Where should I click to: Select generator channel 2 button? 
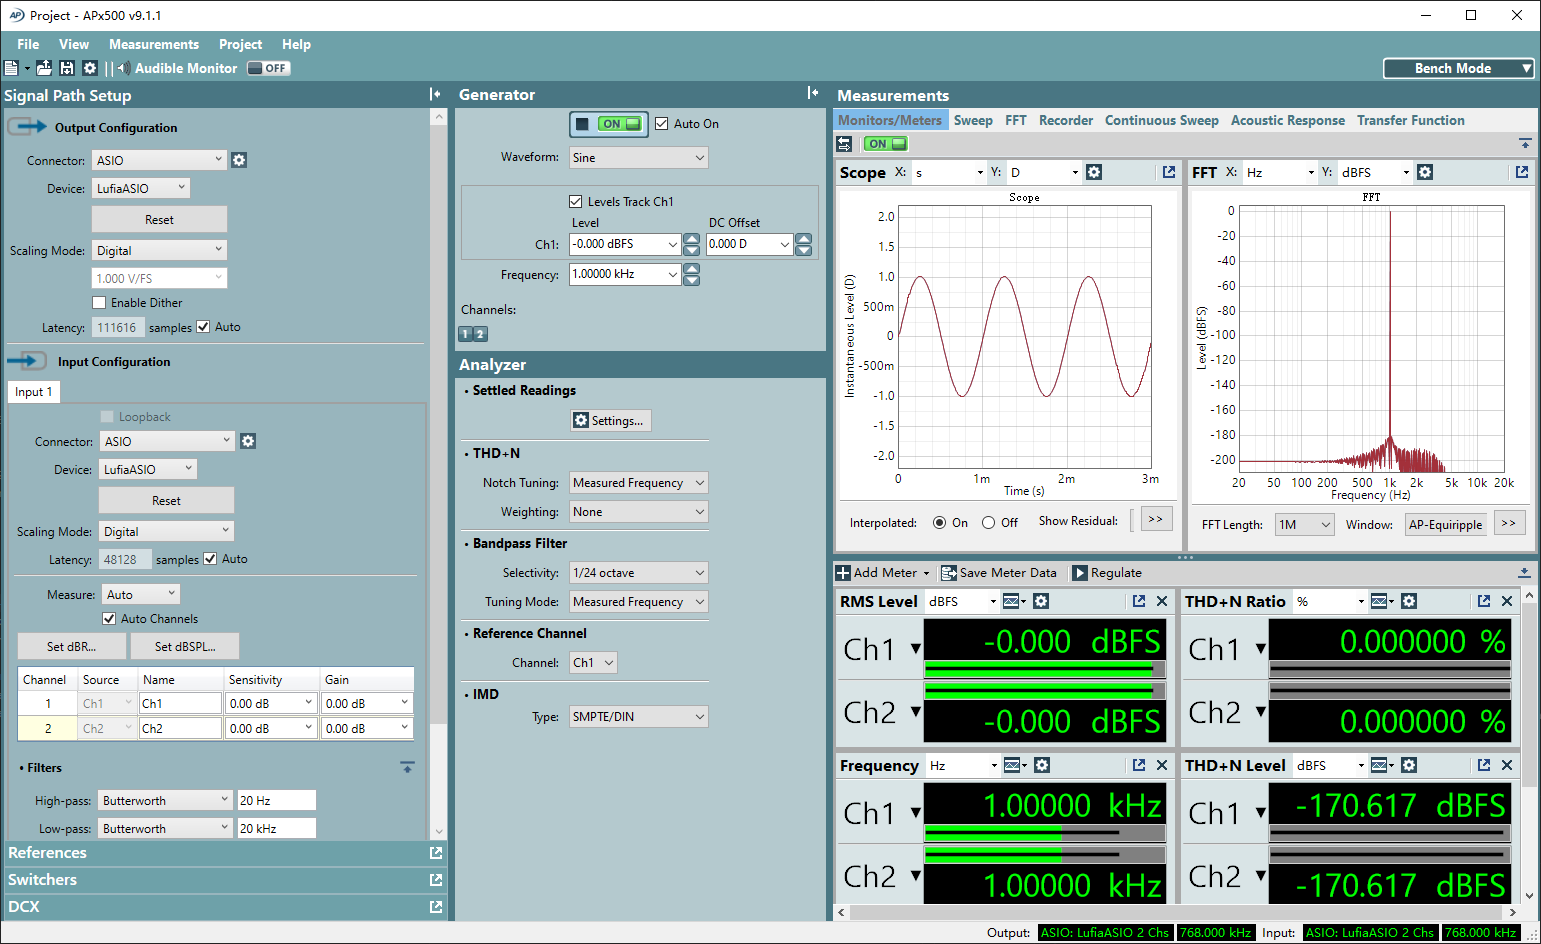[481, 334]
